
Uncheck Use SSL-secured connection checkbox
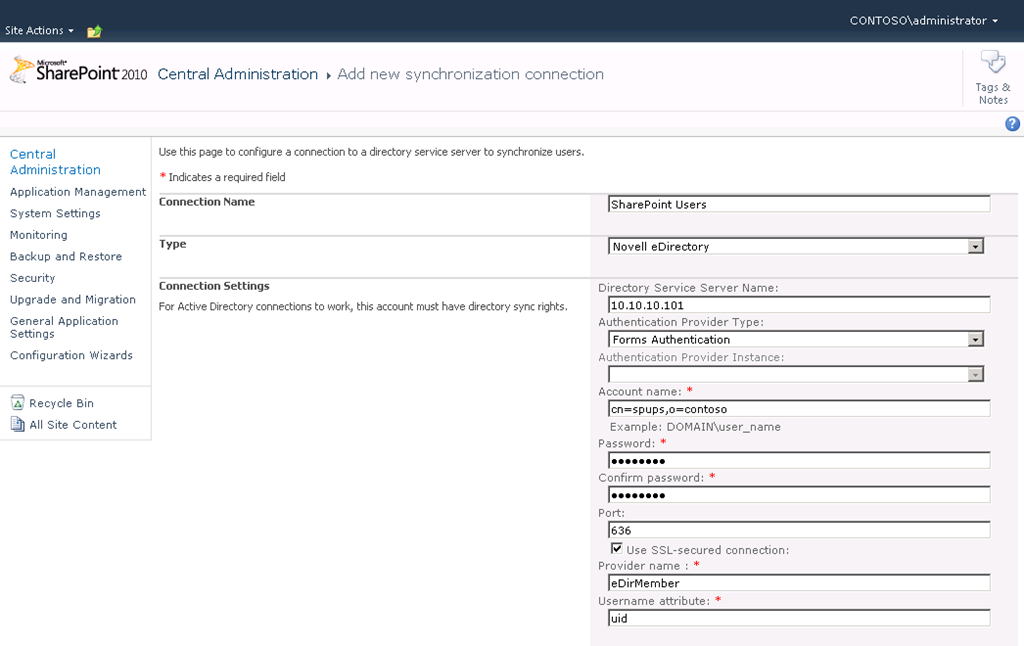[x=616, y=549]
